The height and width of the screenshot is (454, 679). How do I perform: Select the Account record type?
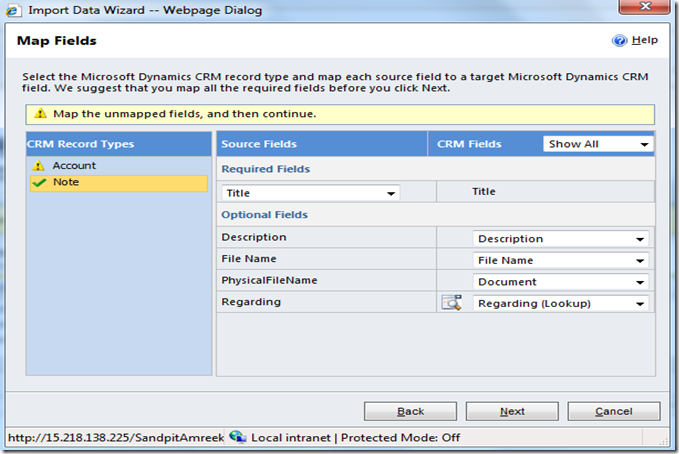(119, 165)
